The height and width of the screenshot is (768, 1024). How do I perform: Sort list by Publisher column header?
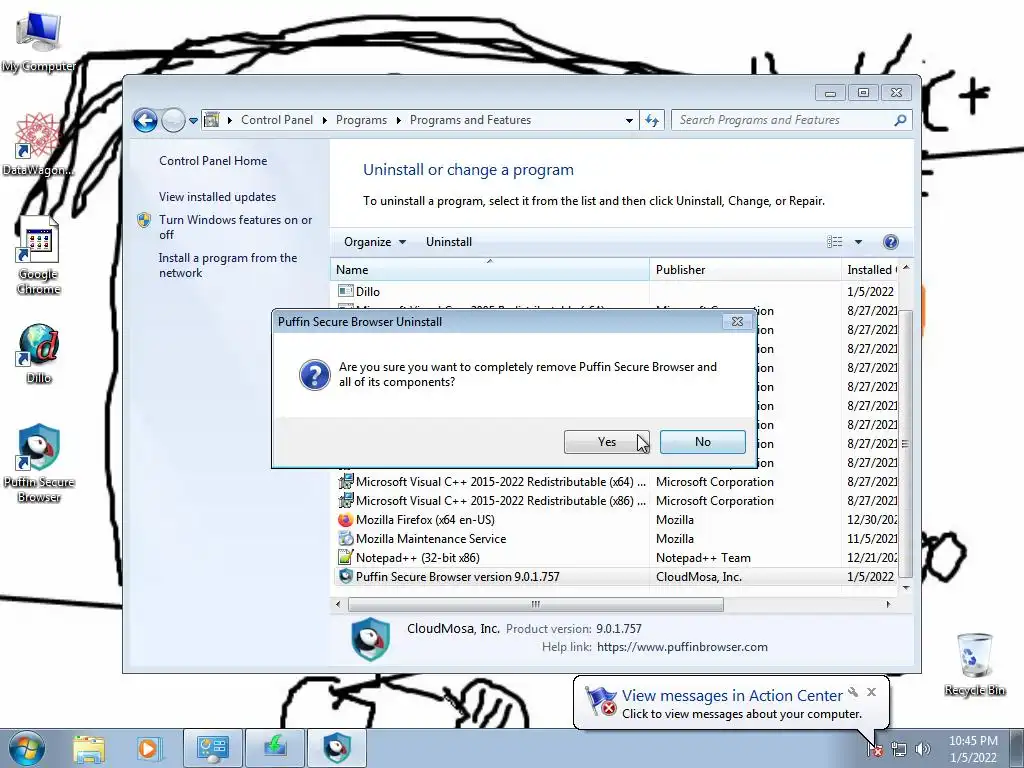[745, 270]
